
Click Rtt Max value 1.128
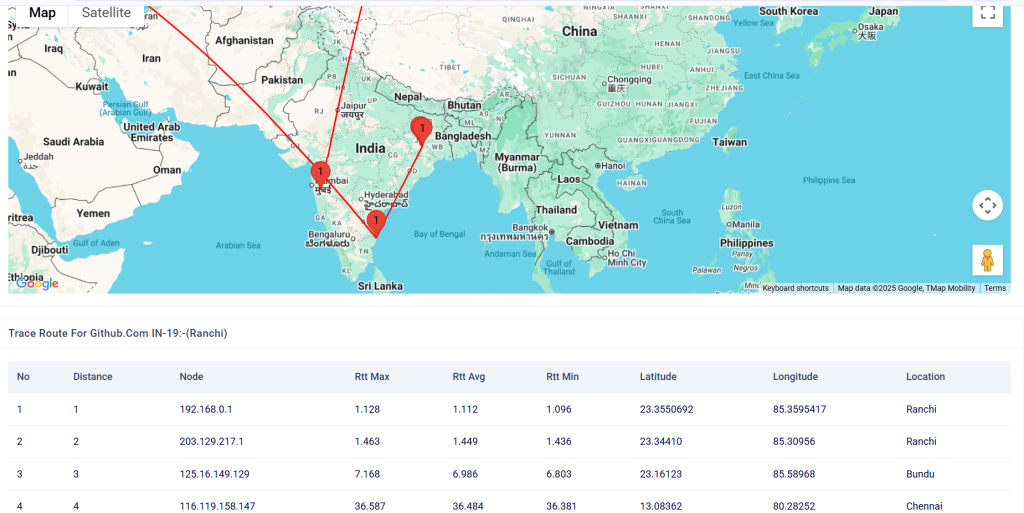click(367, 409)
